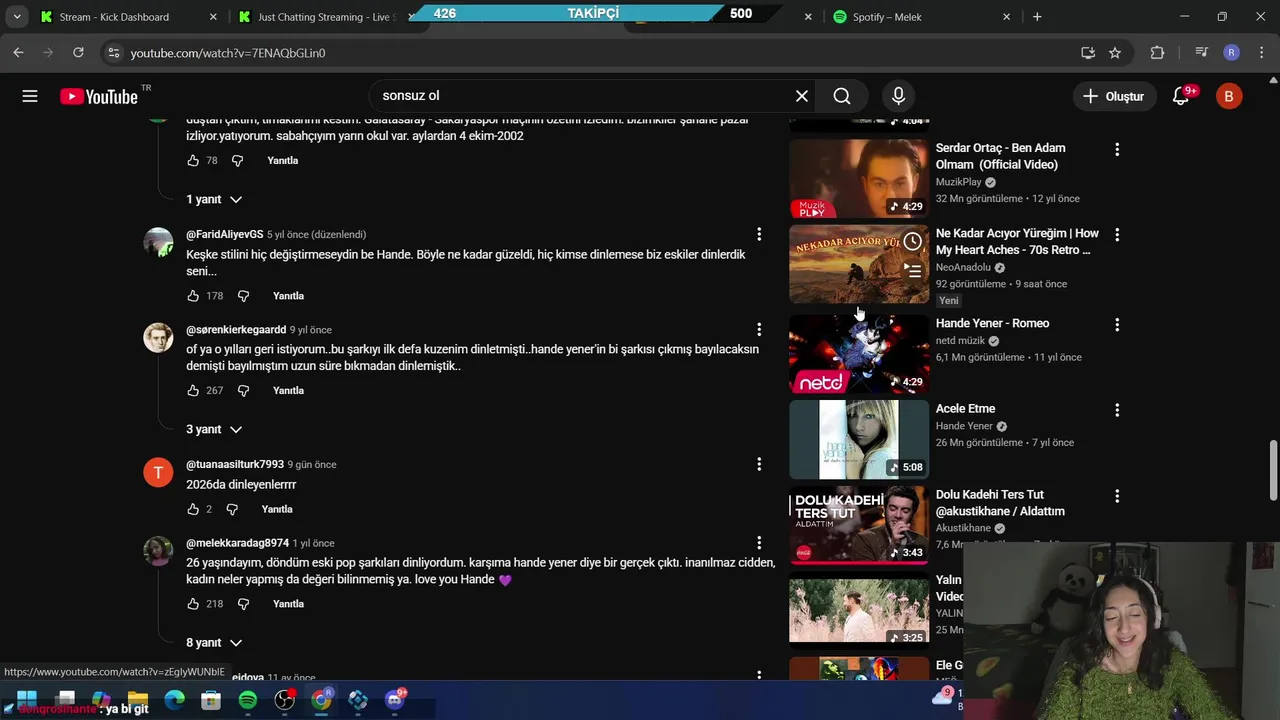Start voice search with the microphone
This screenshot has height=720, width=1280.
point(898,96)
